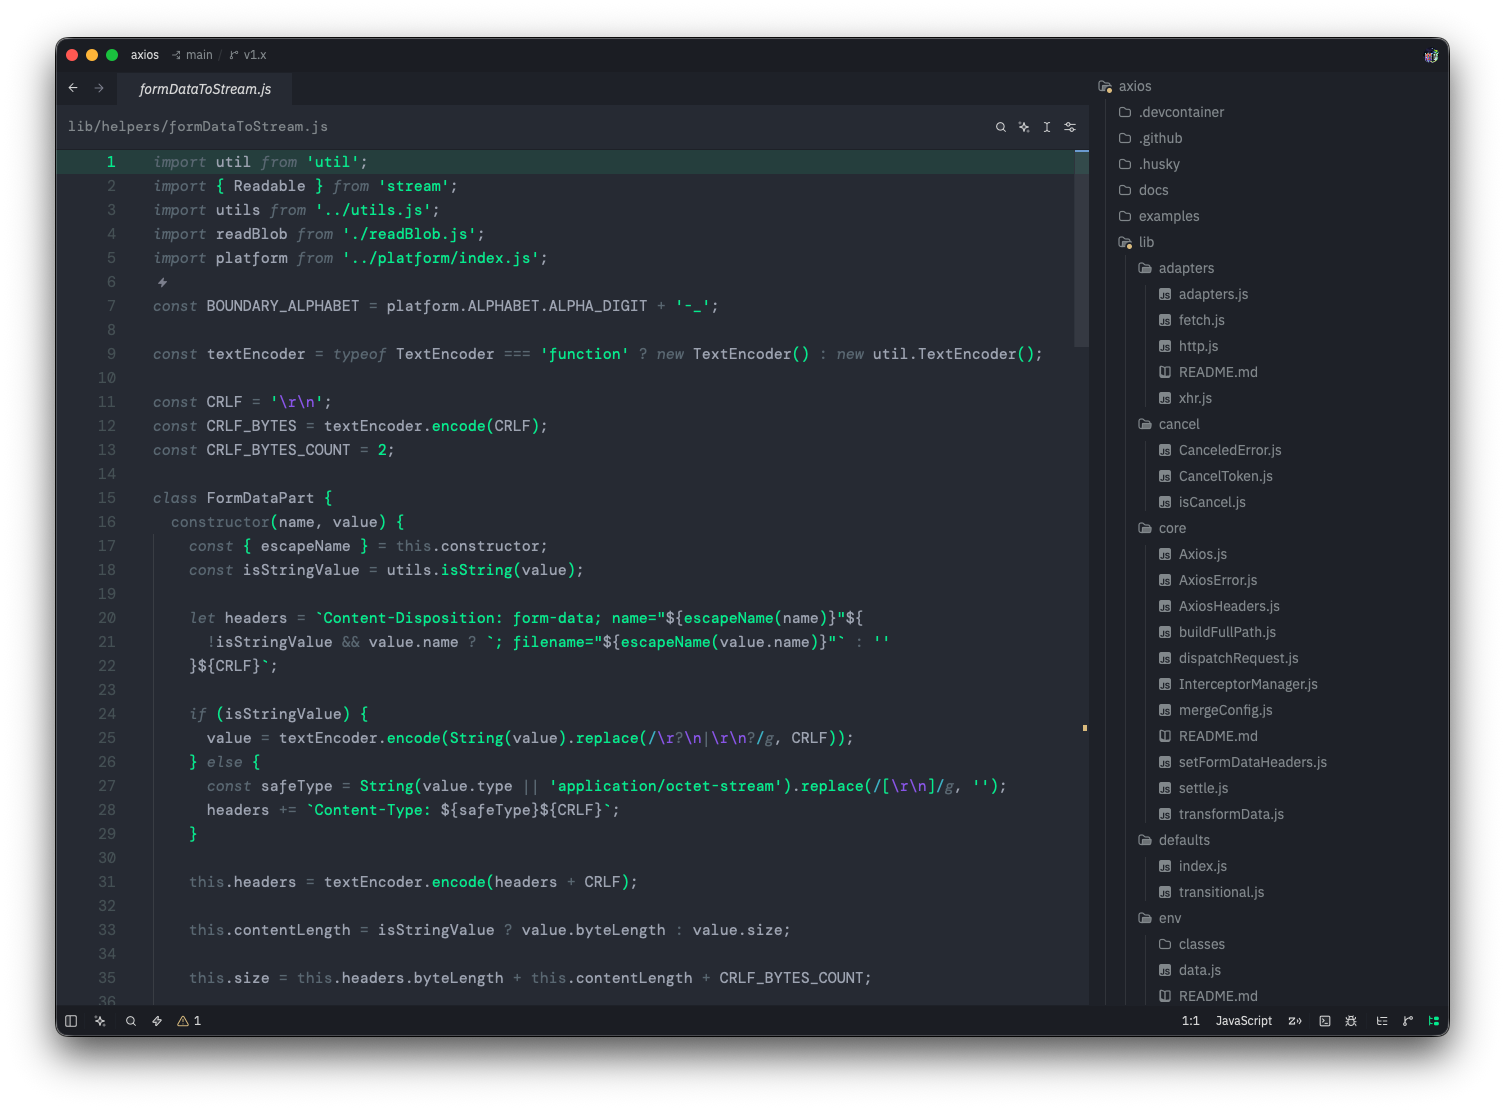The width and height of the screenshot is (1505, 1110).
Task: Click the 1:1 cursor position button
Action: coord(1190,1021)
